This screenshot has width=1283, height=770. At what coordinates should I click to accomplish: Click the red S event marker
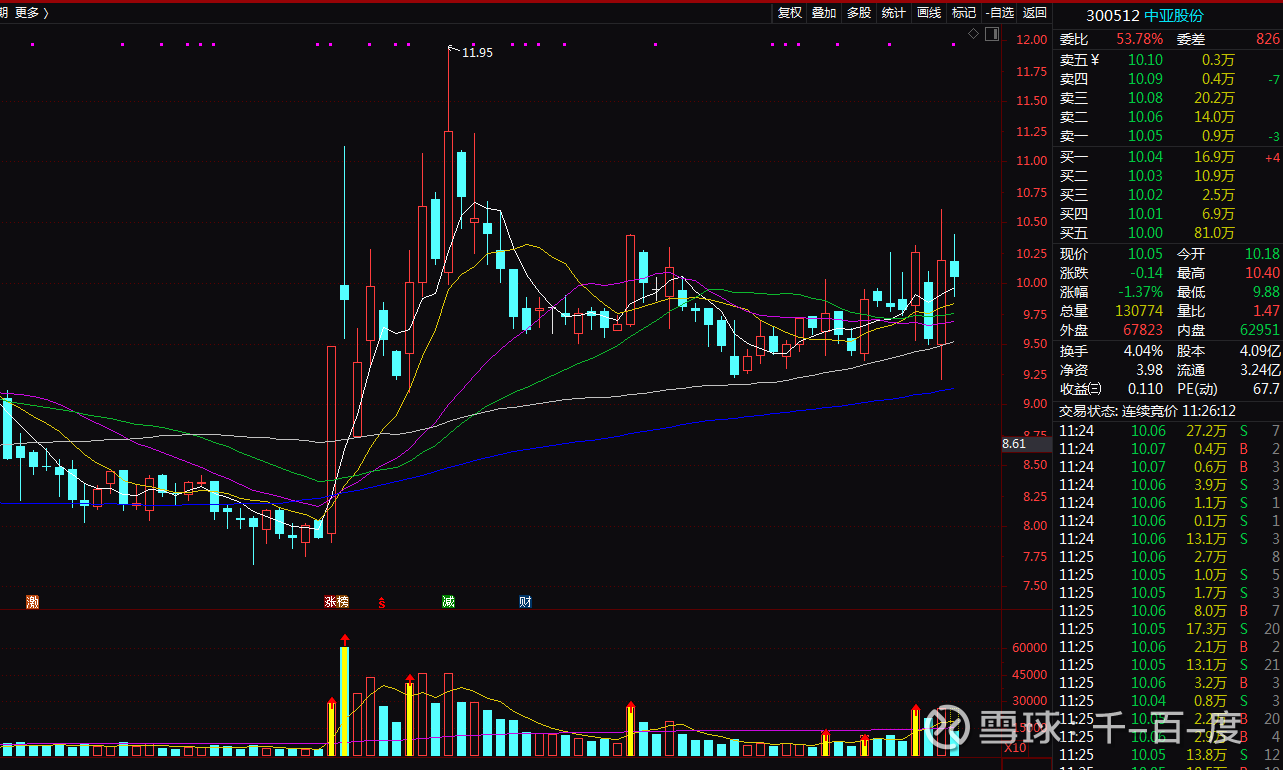pos(381,602)
